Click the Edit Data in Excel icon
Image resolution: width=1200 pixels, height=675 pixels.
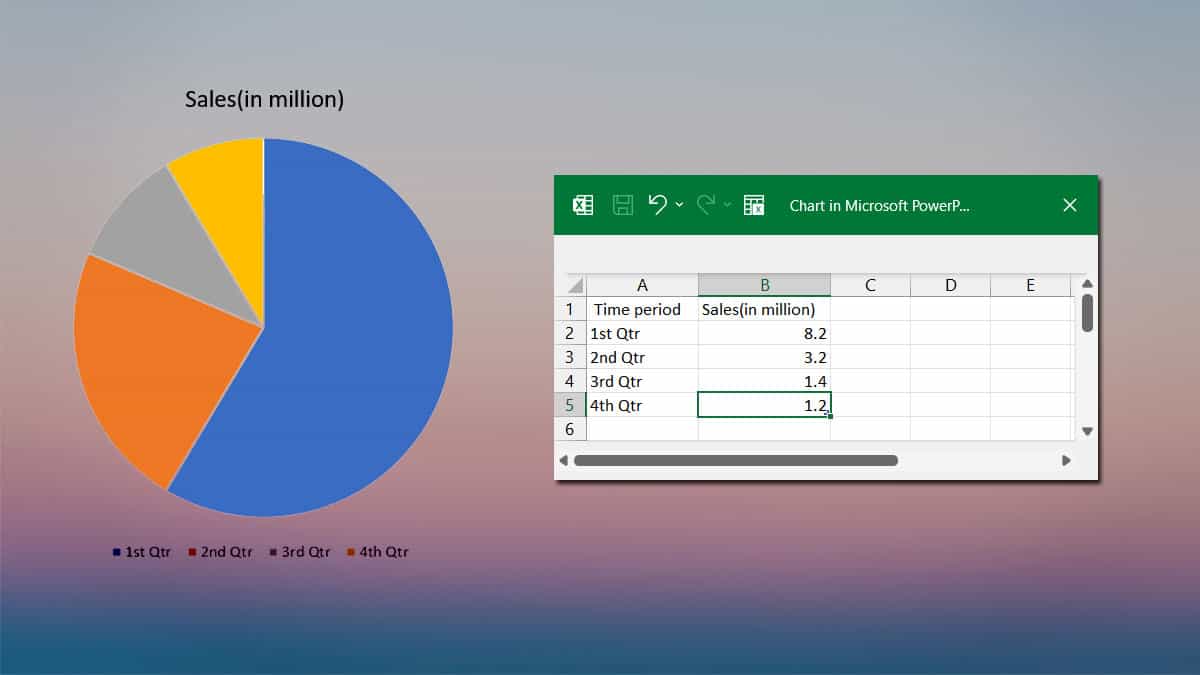756,205
